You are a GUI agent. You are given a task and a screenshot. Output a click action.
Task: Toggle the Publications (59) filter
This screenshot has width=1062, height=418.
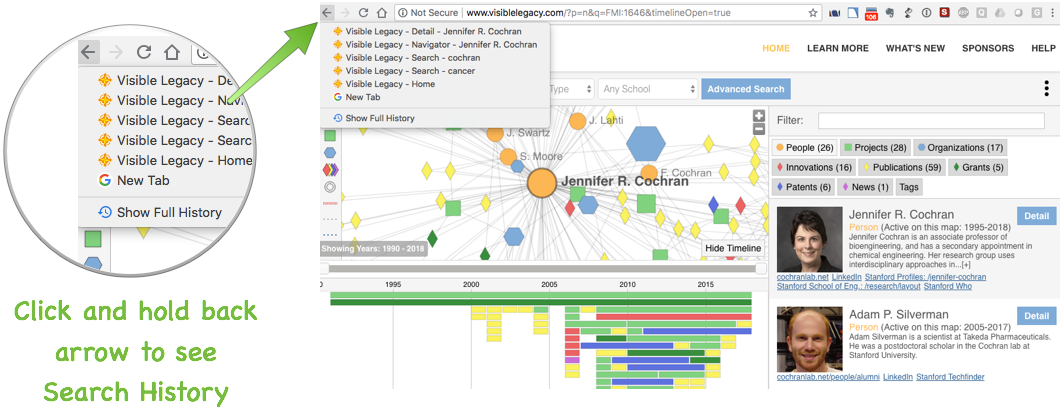[x=901, y=167]
